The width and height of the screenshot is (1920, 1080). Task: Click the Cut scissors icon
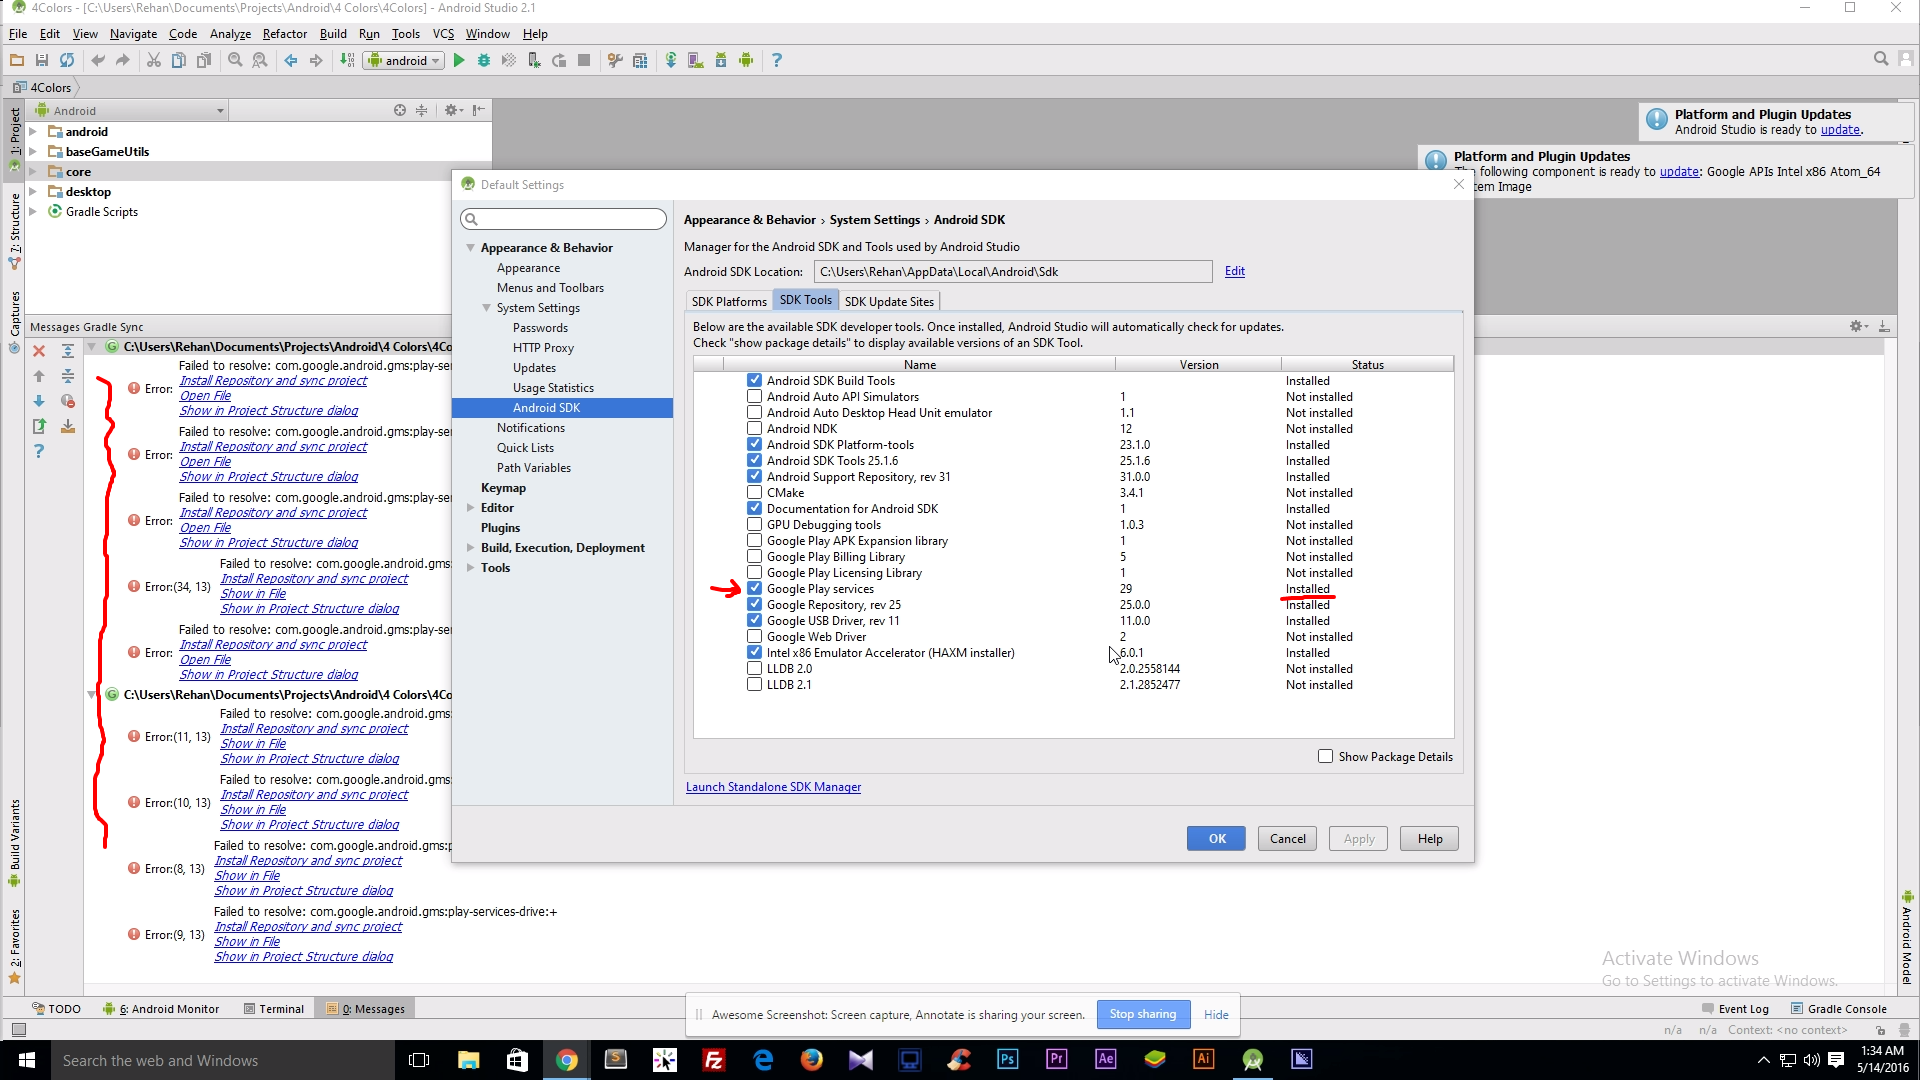coord(153,60)
